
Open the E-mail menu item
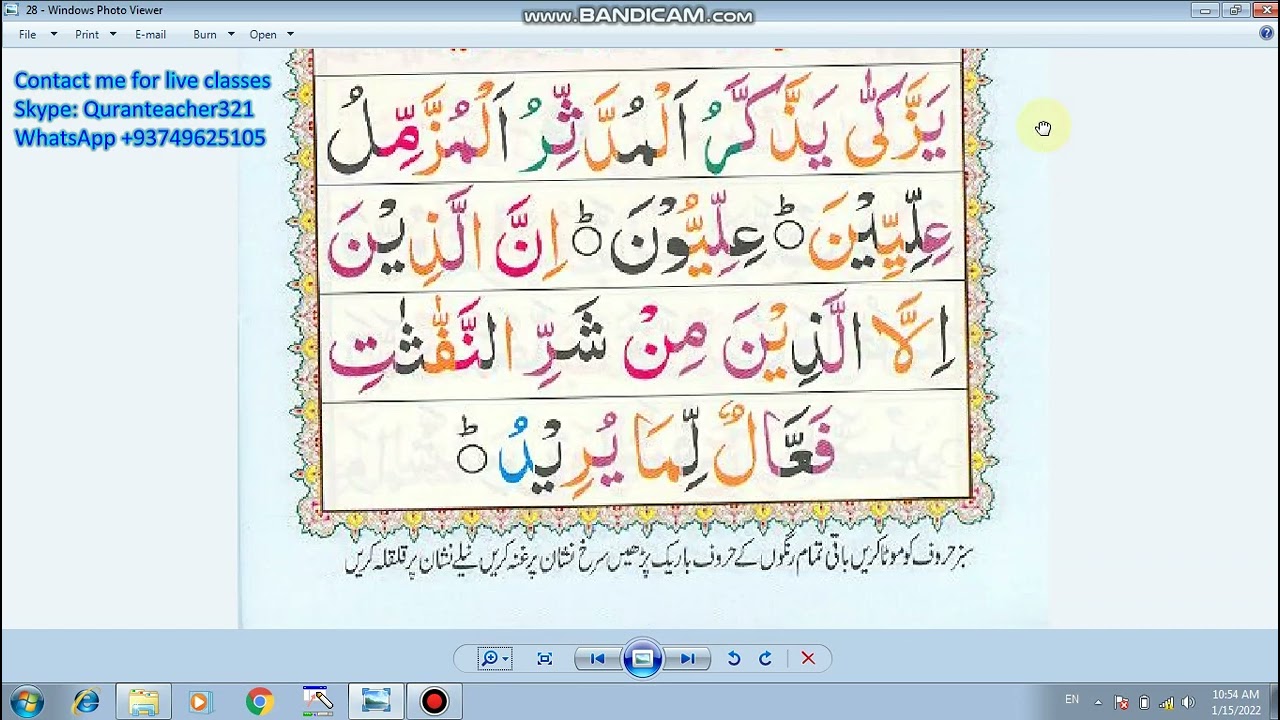[x=150, y=34]
